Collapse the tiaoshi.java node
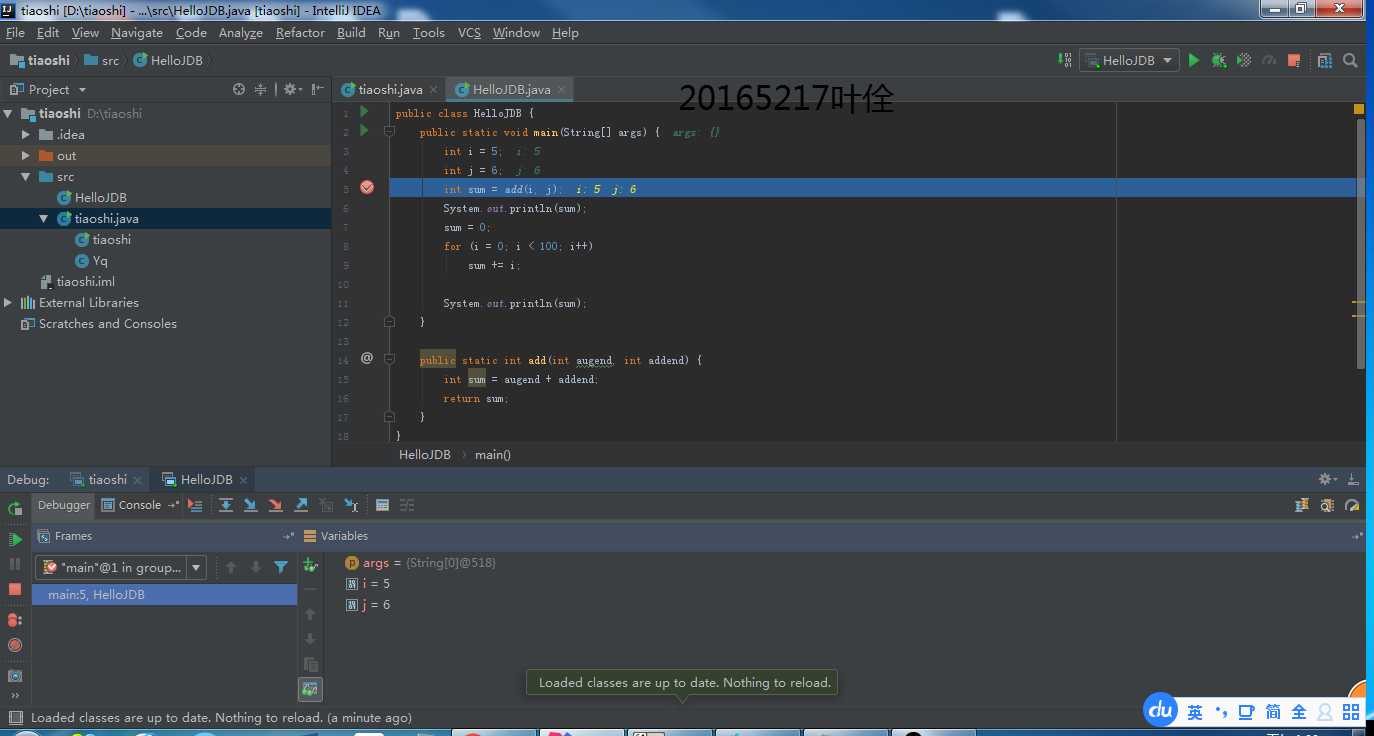 coord(45,218)
